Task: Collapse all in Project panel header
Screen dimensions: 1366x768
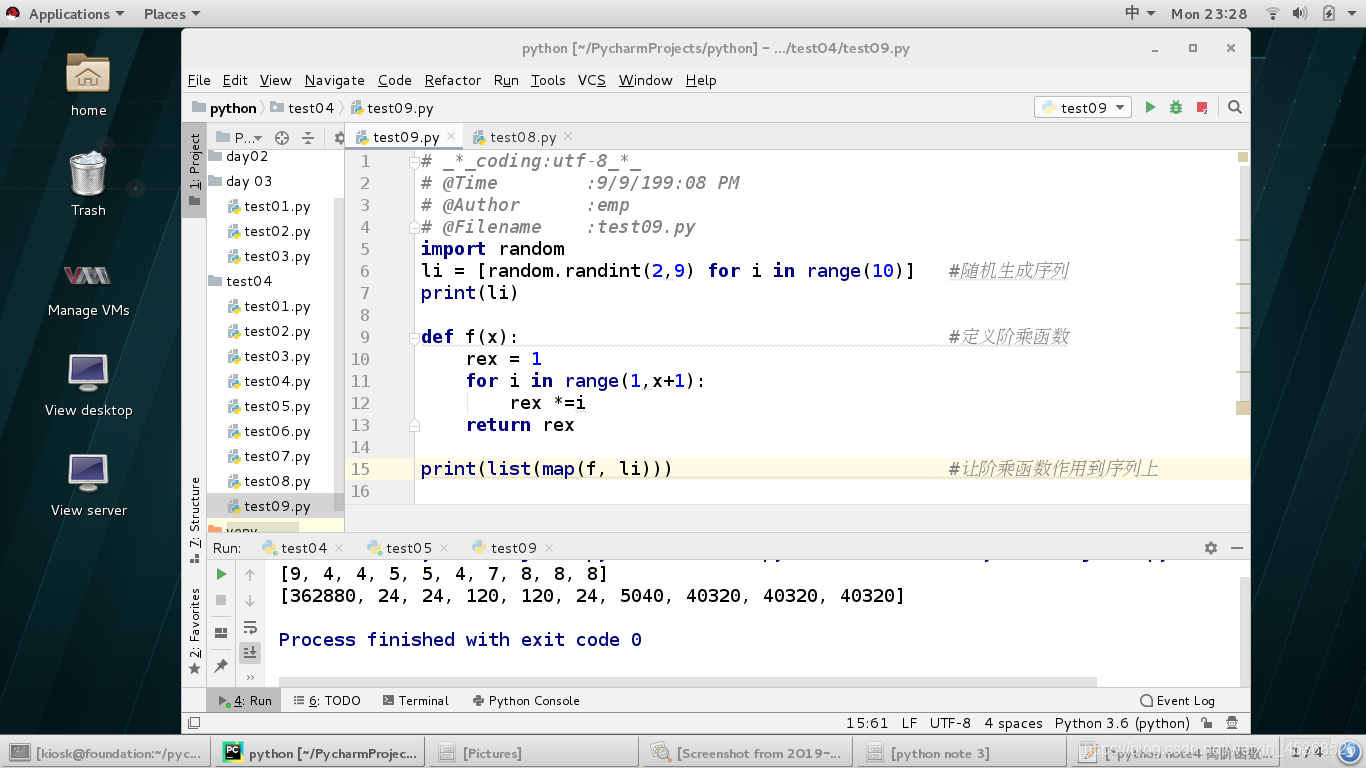Action: pos(308,138)
